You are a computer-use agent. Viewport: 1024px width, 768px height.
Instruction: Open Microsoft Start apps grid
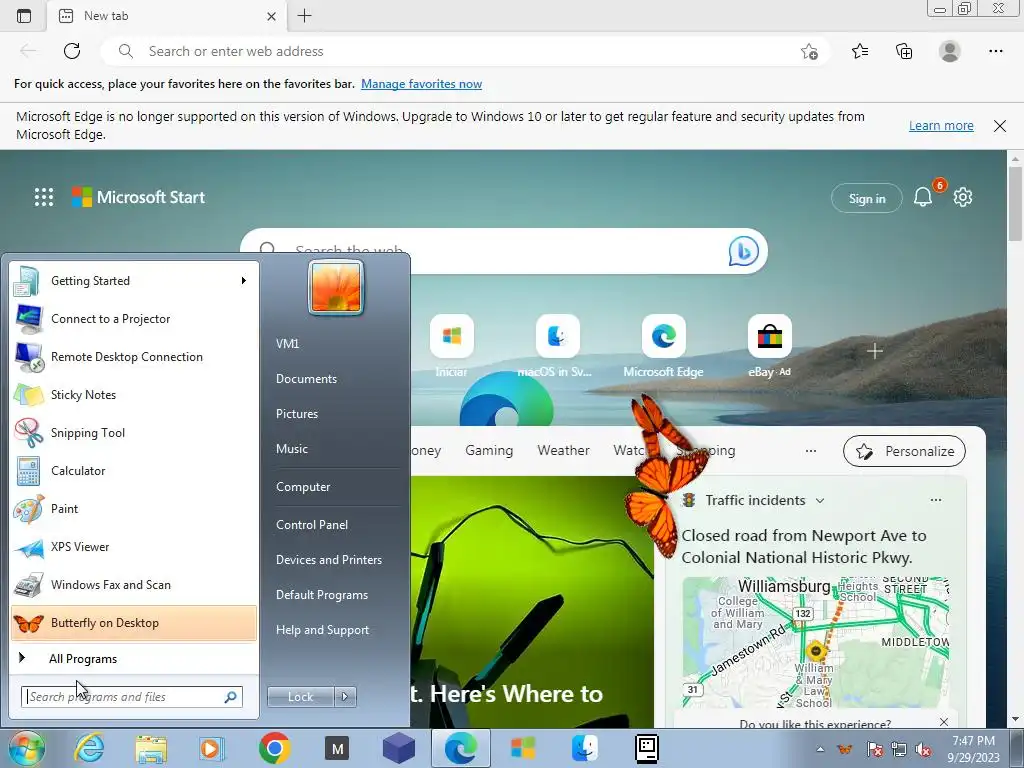pos(44,197)
